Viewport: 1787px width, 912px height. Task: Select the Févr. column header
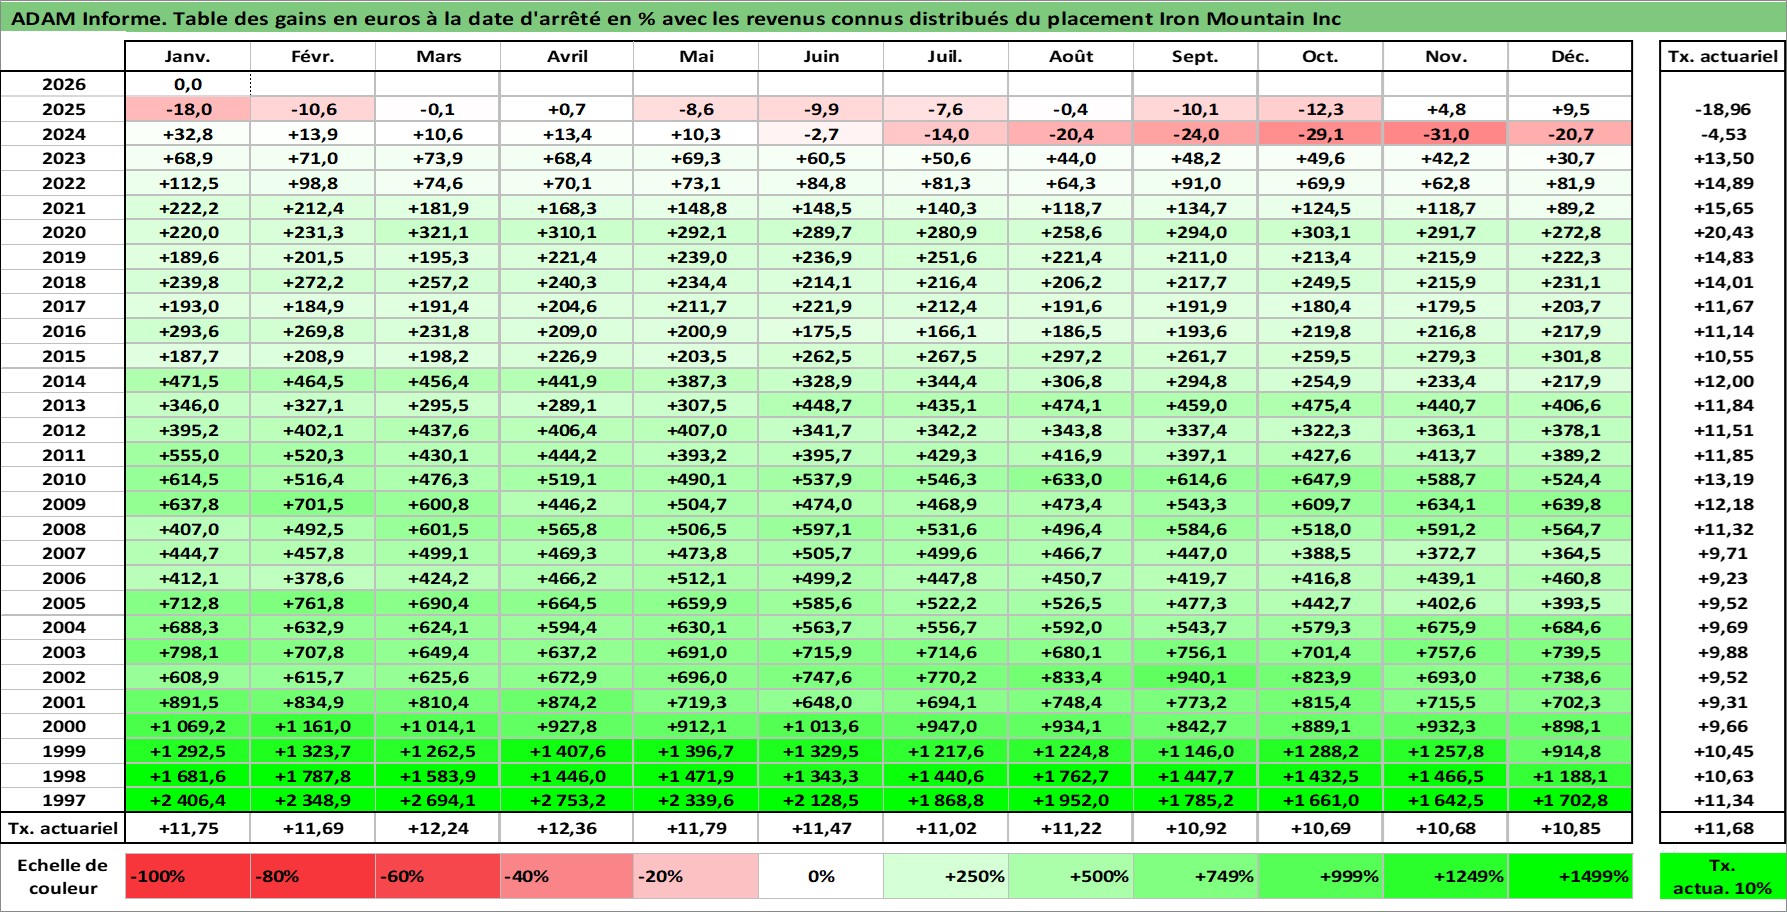point(313,56)
